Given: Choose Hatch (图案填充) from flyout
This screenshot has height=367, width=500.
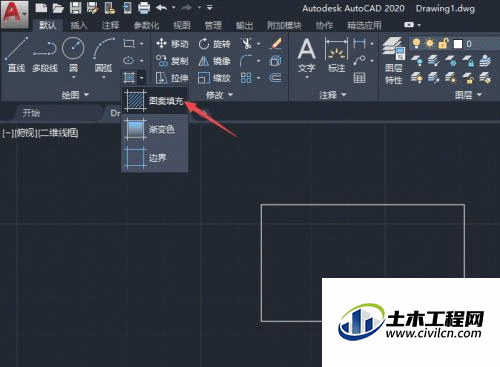Looking at the screenshot, I should point(154,100).
